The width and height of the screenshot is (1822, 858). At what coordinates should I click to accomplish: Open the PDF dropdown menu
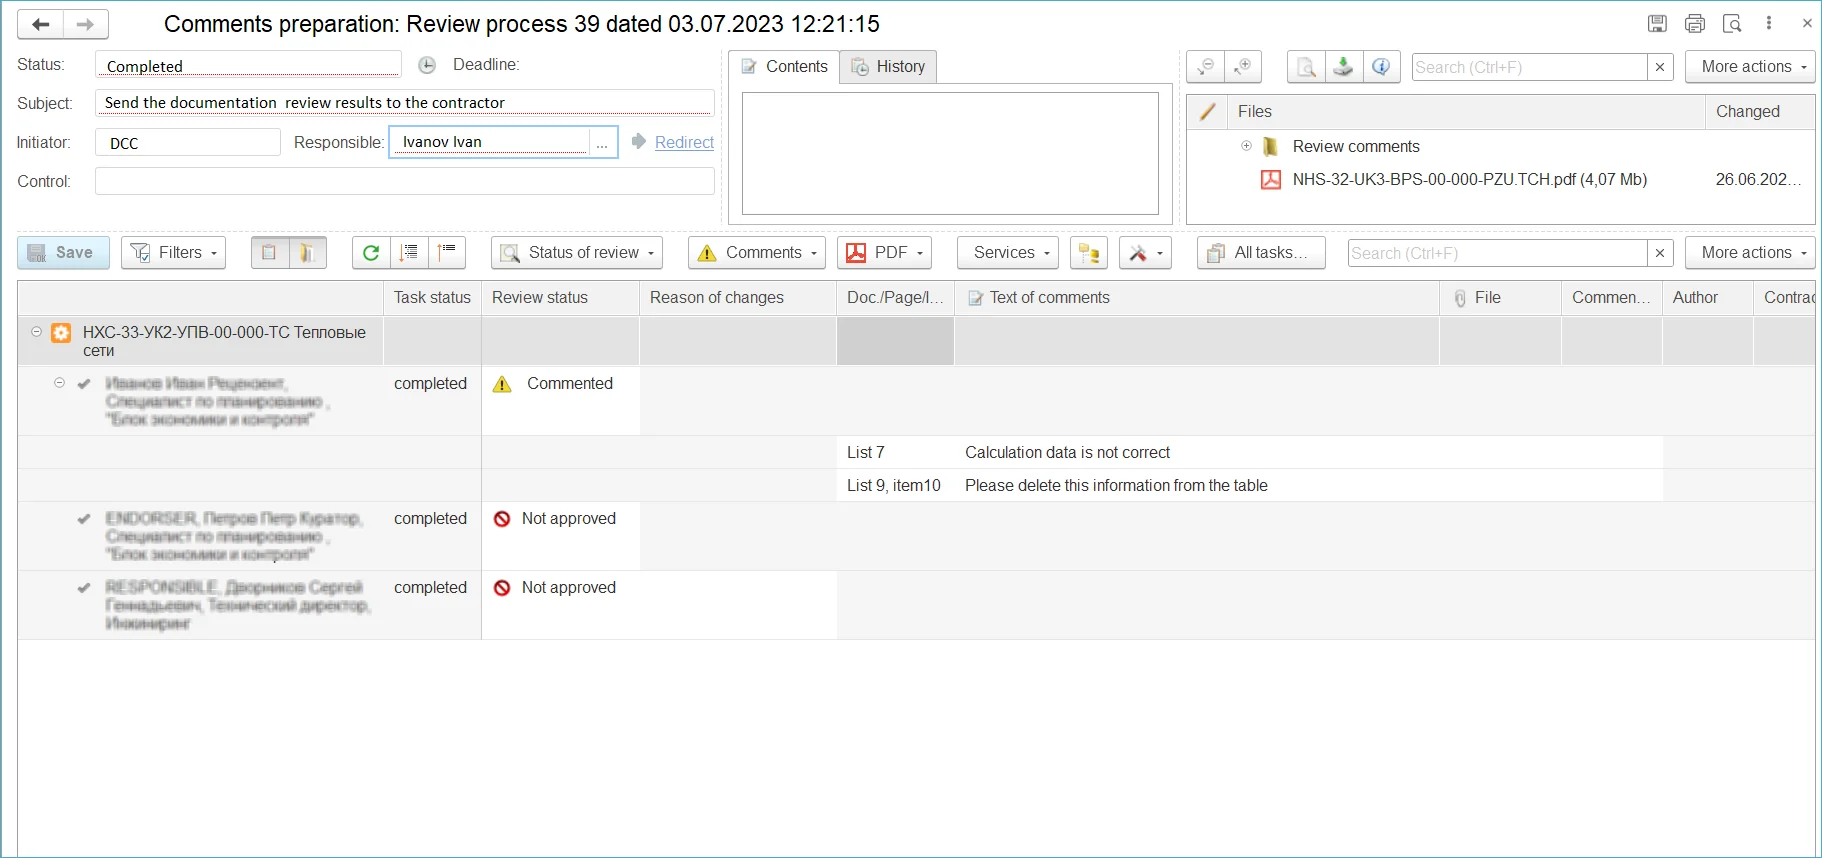pos(884,253)
